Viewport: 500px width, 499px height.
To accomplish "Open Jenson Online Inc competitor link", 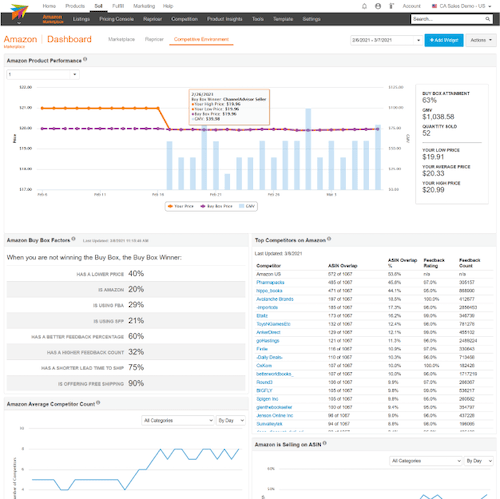I will coord(274,416).
